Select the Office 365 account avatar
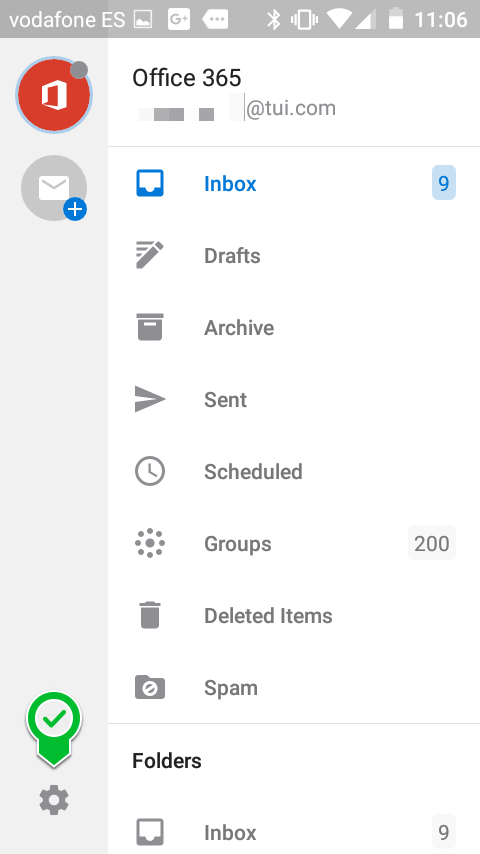Viewport: 480px width, 854px height. click(x=54, y=95)
